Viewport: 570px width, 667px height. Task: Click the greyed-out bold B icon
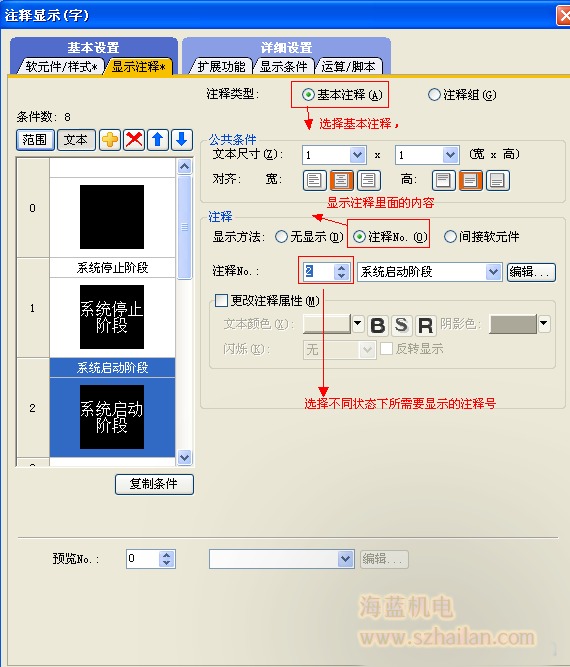pyautogui.click(x=378, y=325)
